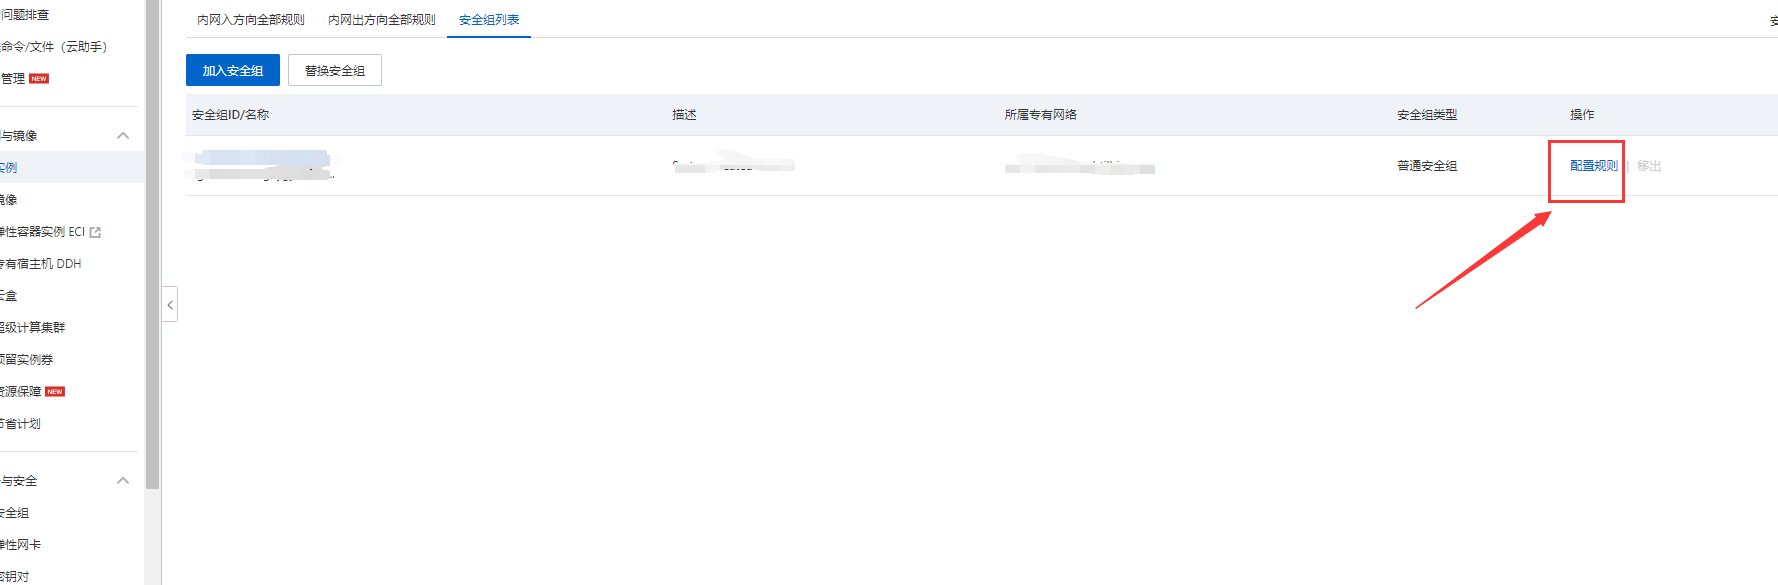Click the 加入安全组 button
This screenshot has height=585, width=1778.
pyautogui.click(x=233, y=70)
